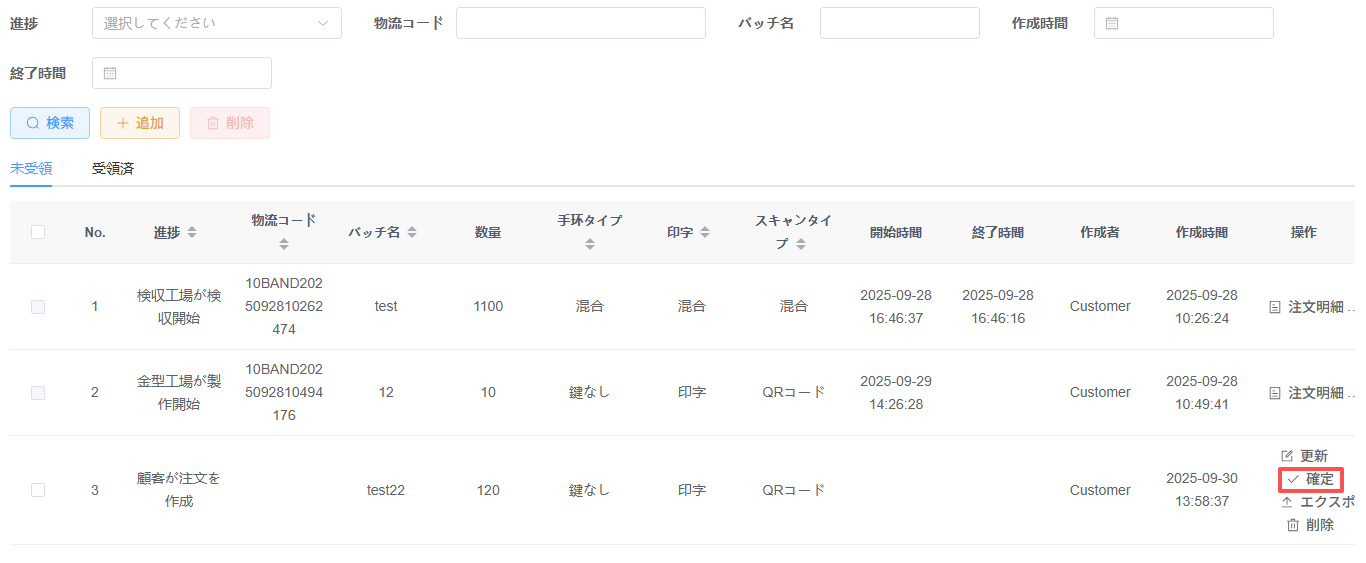Image resolution: width=1366 pixels, height=563 pixels.
Task: Focus the 物流コード input field
Action: pyautogui.click(x=580, y=23)
